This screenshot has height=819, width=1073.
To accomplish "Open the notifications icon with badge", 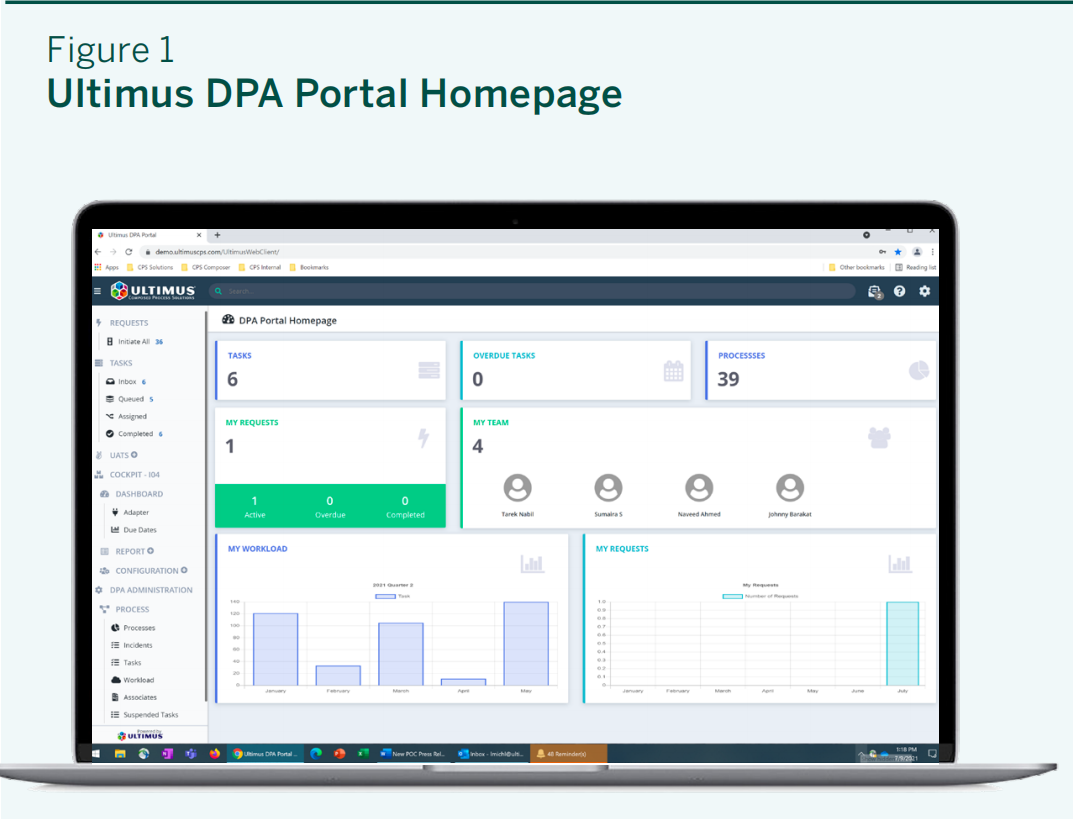I will 875,291.
